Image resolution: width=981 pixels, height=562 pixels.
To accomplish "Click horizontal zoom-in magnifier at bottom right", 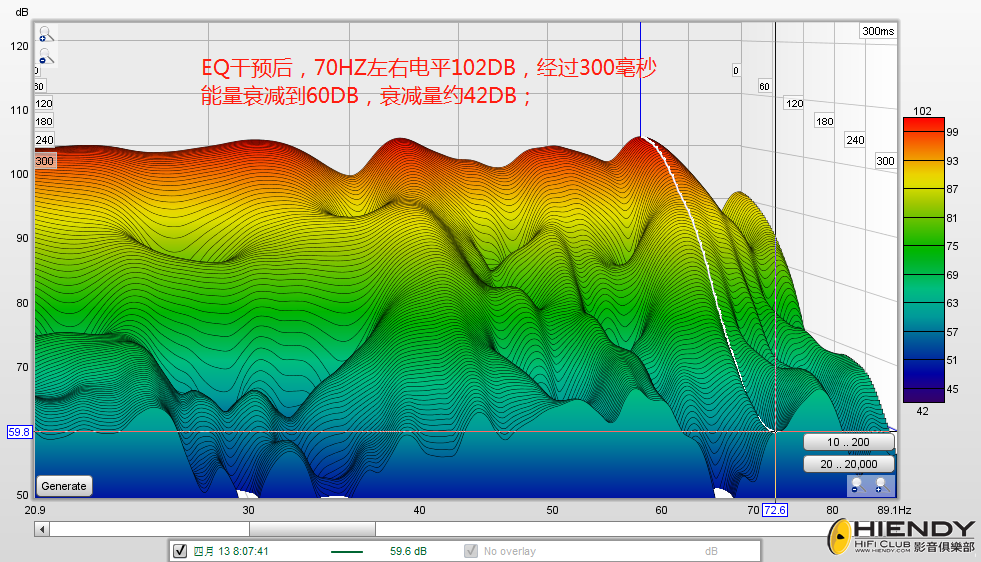I will 880,485.
